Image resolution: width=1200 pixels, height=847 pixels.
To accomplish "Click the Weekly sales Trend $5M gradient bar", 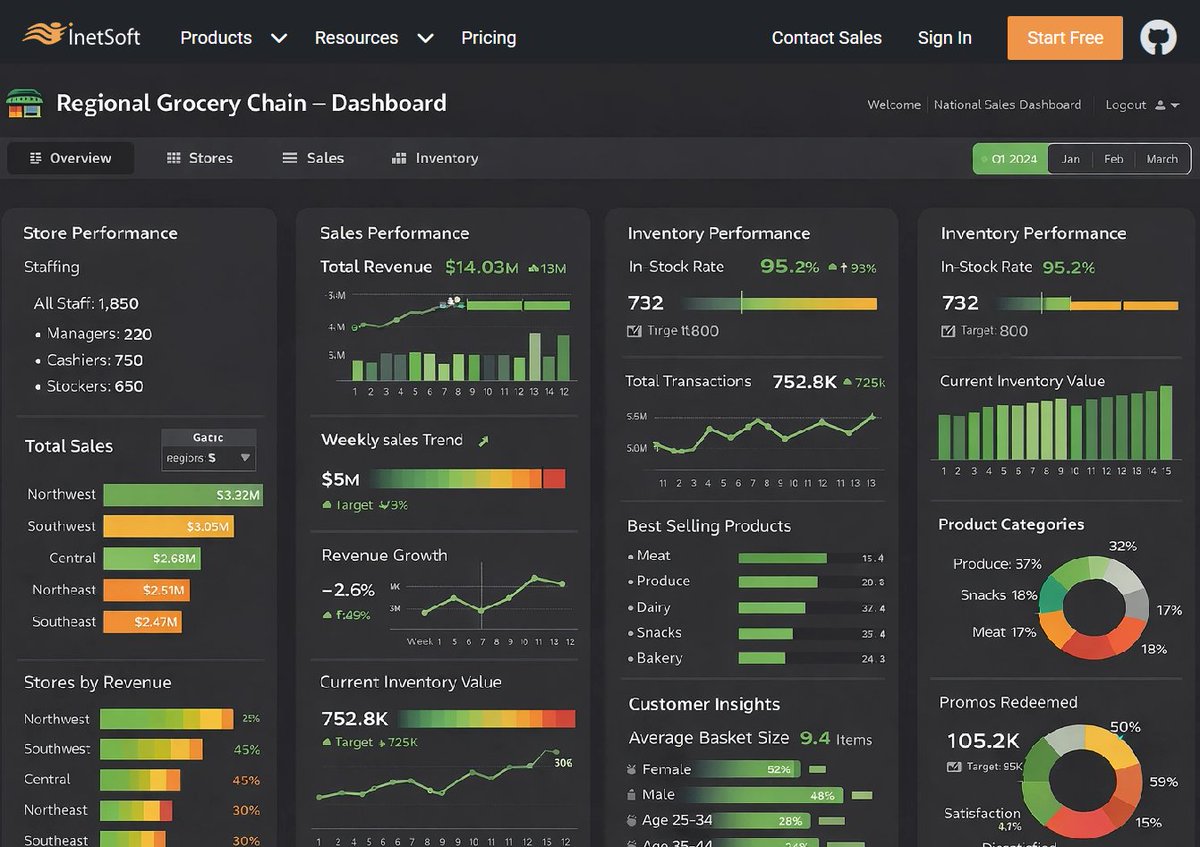I will 466,478.
